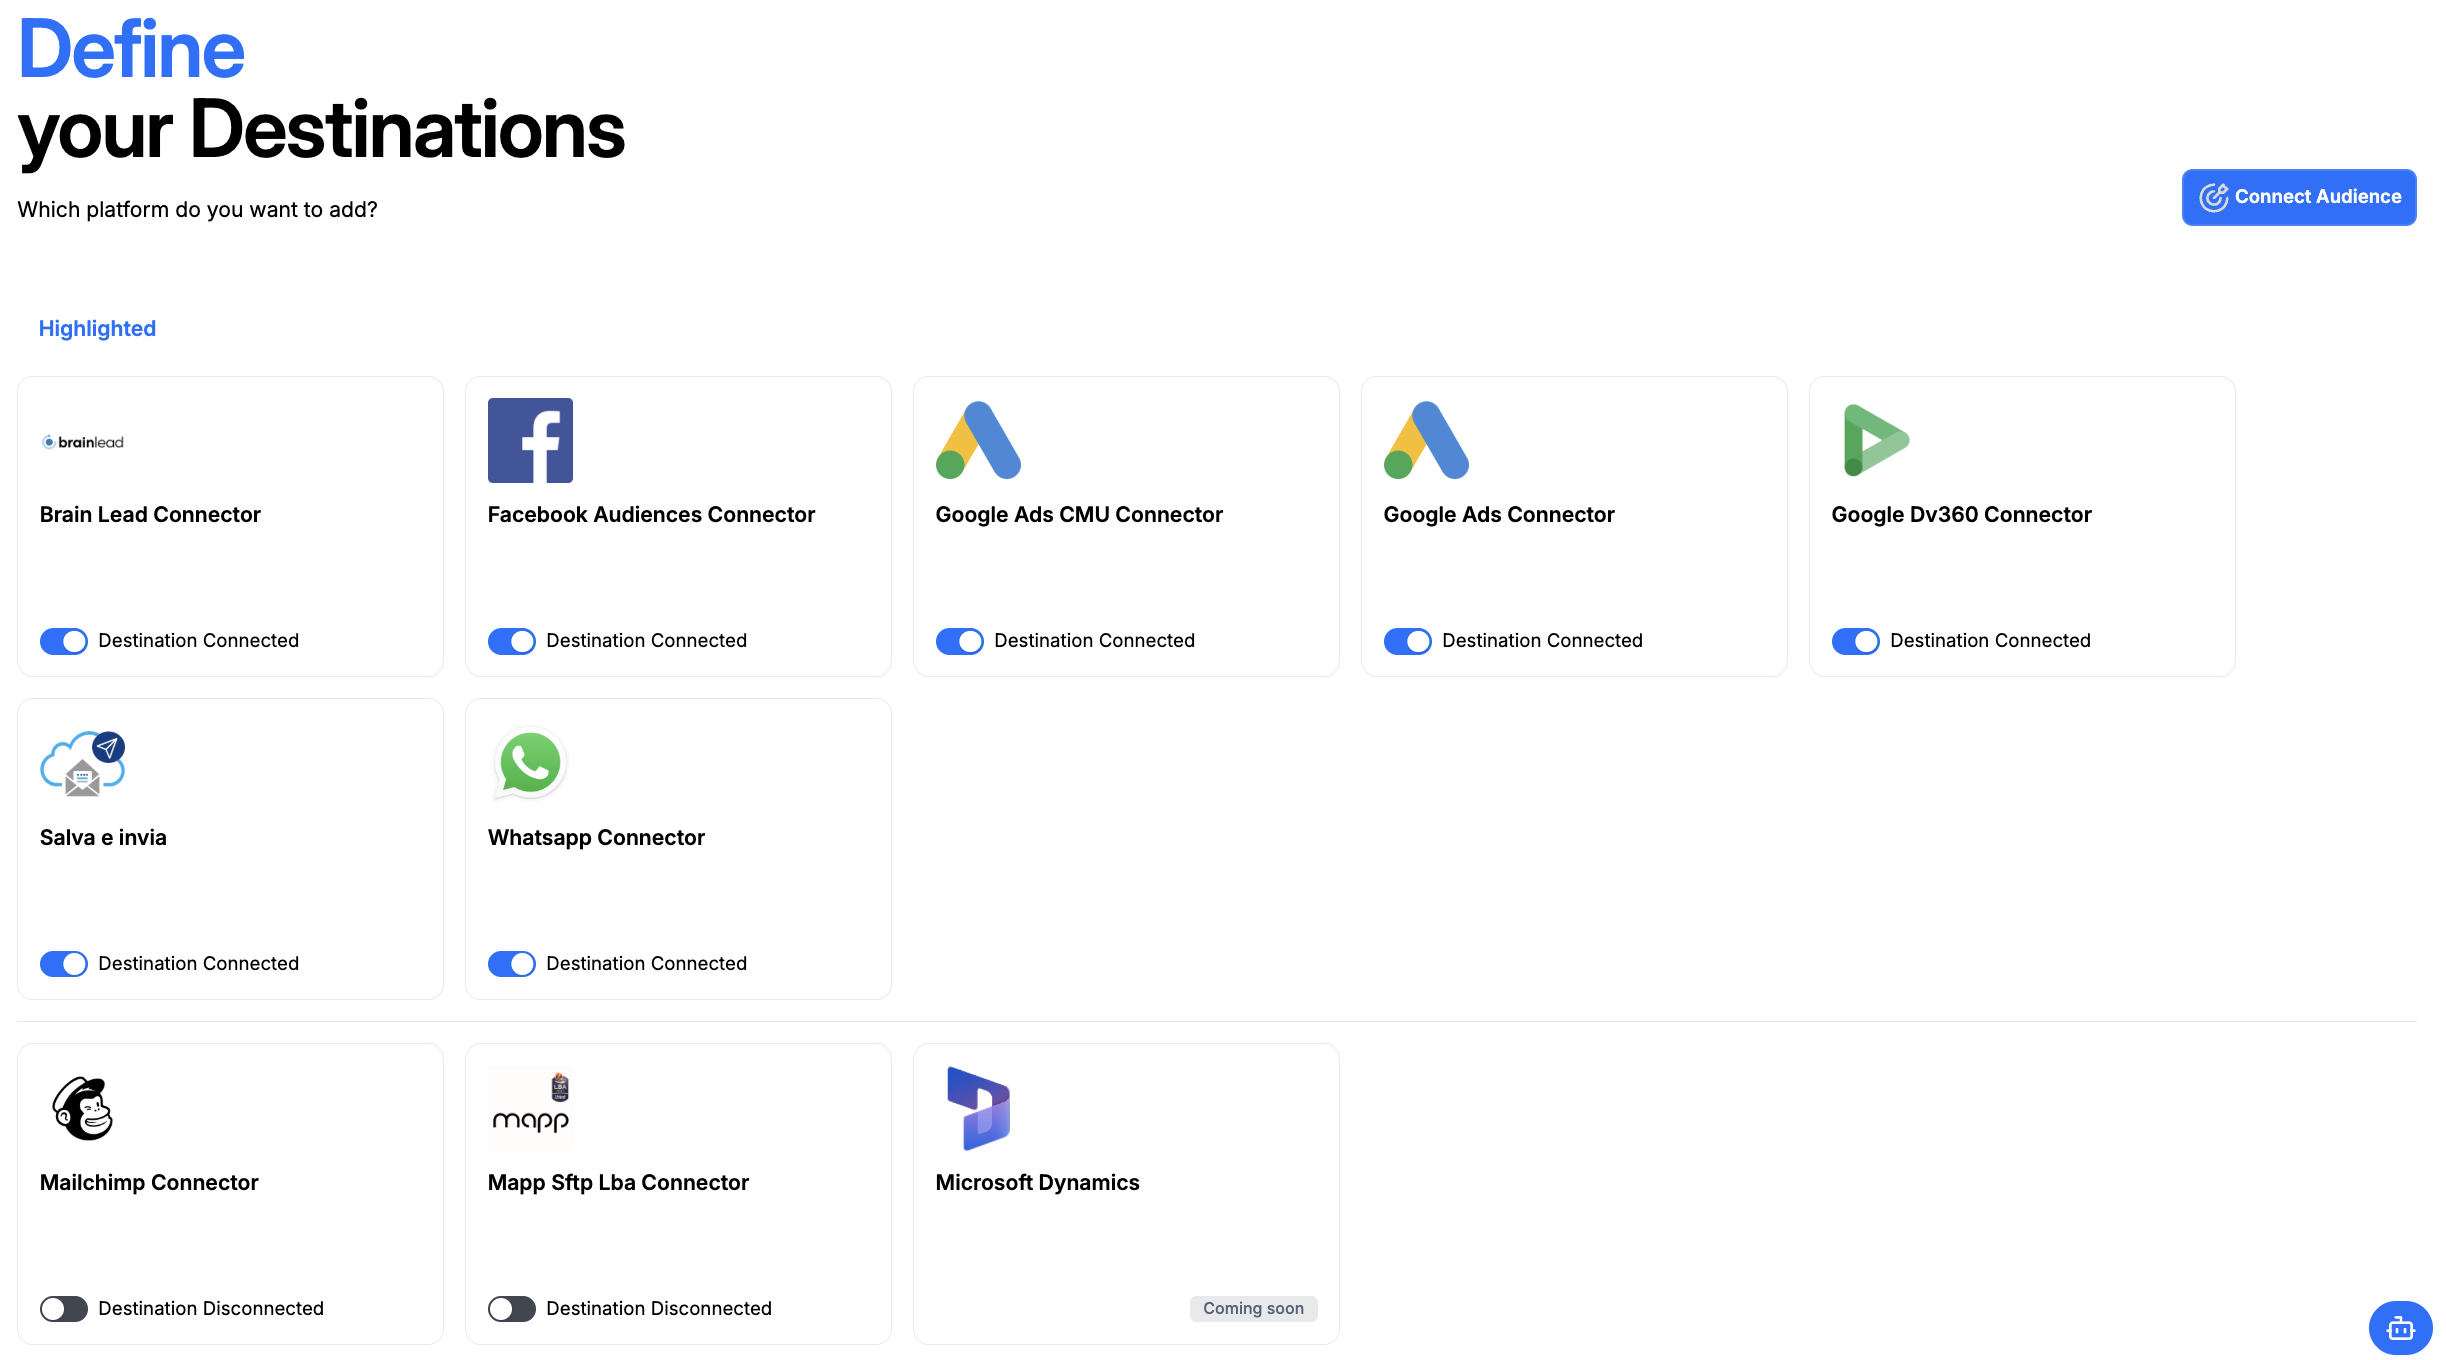
Task: Click Google Ads CMU's Destination Connected label
Action: tap(1094, 640)
